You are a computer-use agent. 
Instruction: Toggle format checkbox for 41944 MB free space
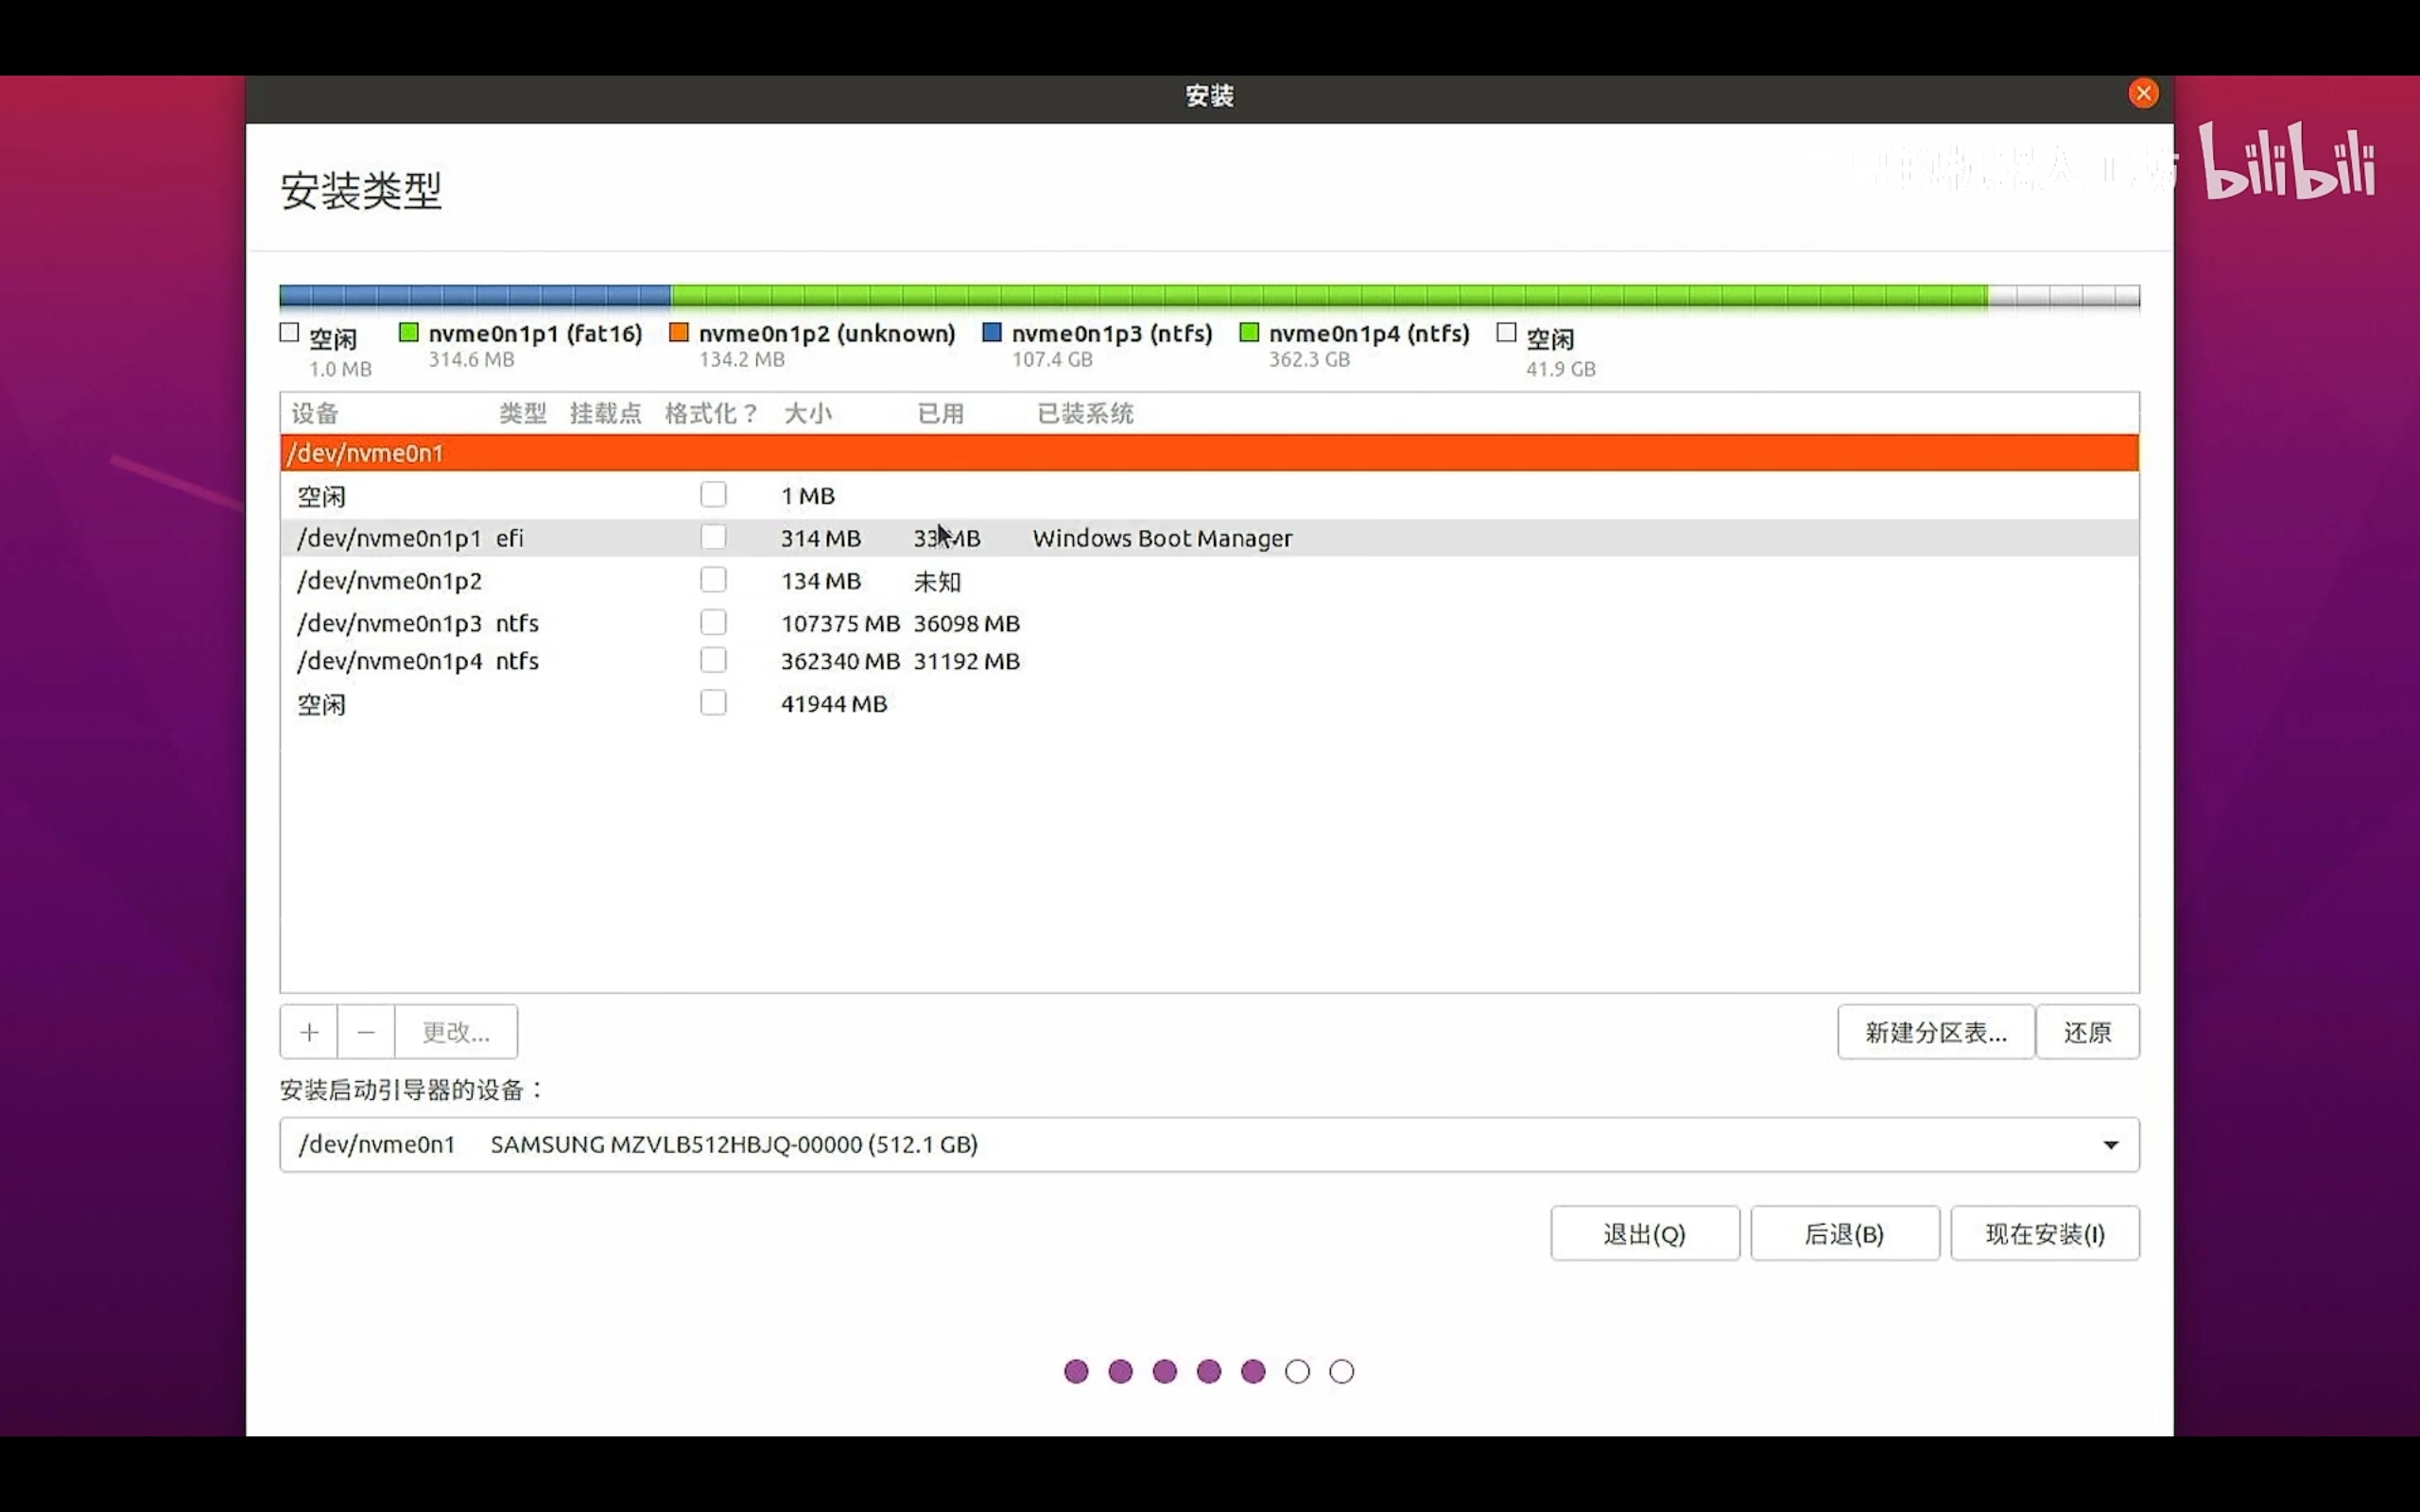(x=713, y=703)
